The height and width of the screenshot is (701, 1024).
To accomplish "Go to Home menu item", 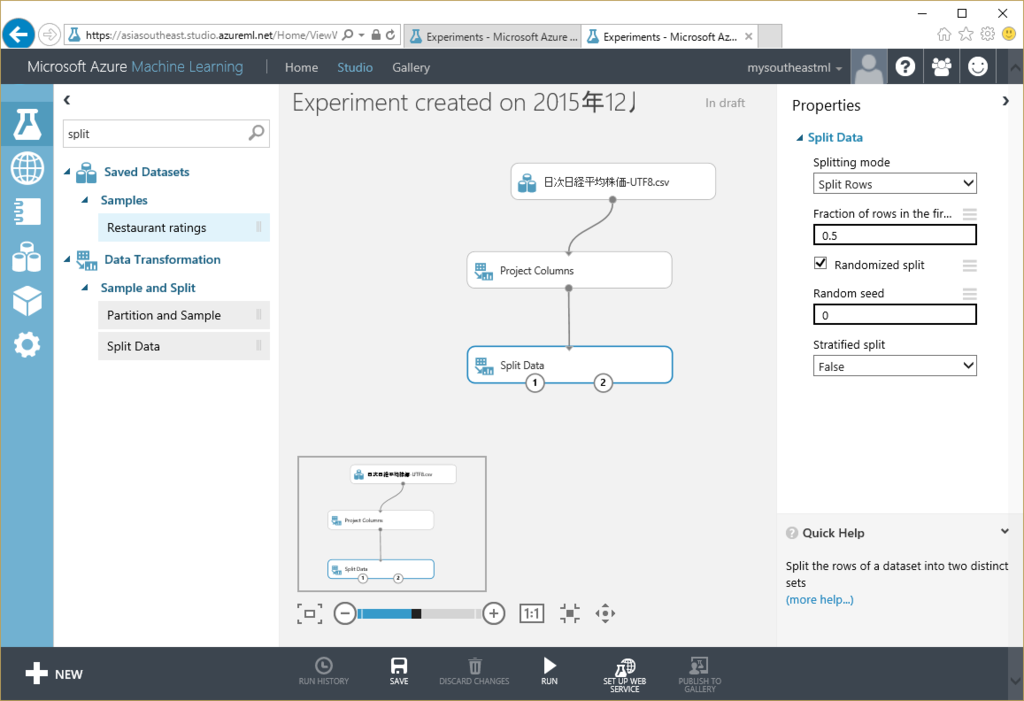I will click(x=301, y=67).
